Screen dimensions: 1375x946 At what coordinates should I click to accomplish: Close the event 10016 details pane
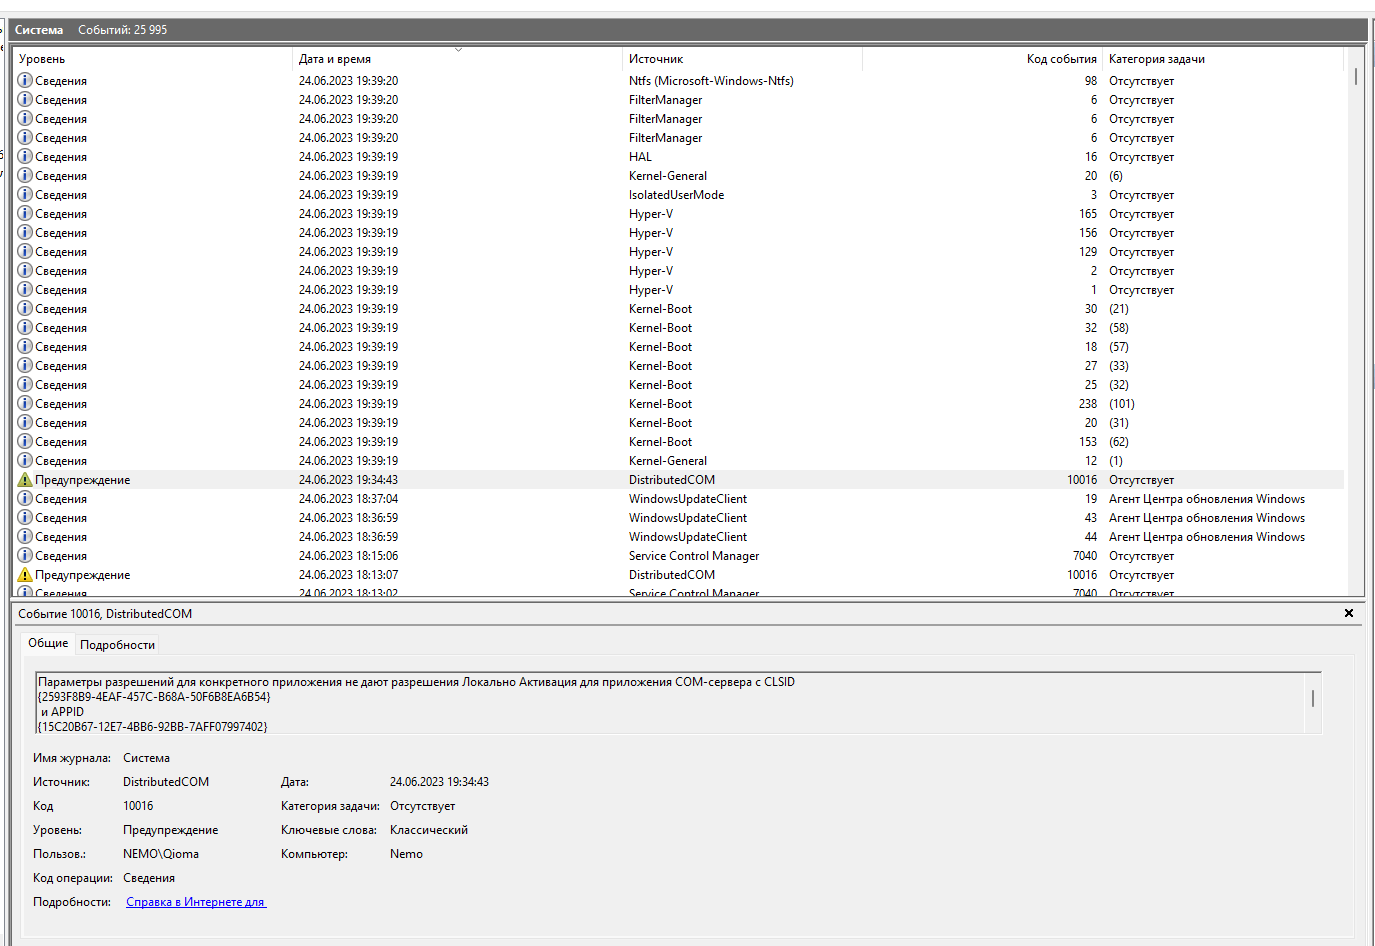[1349, 613]
